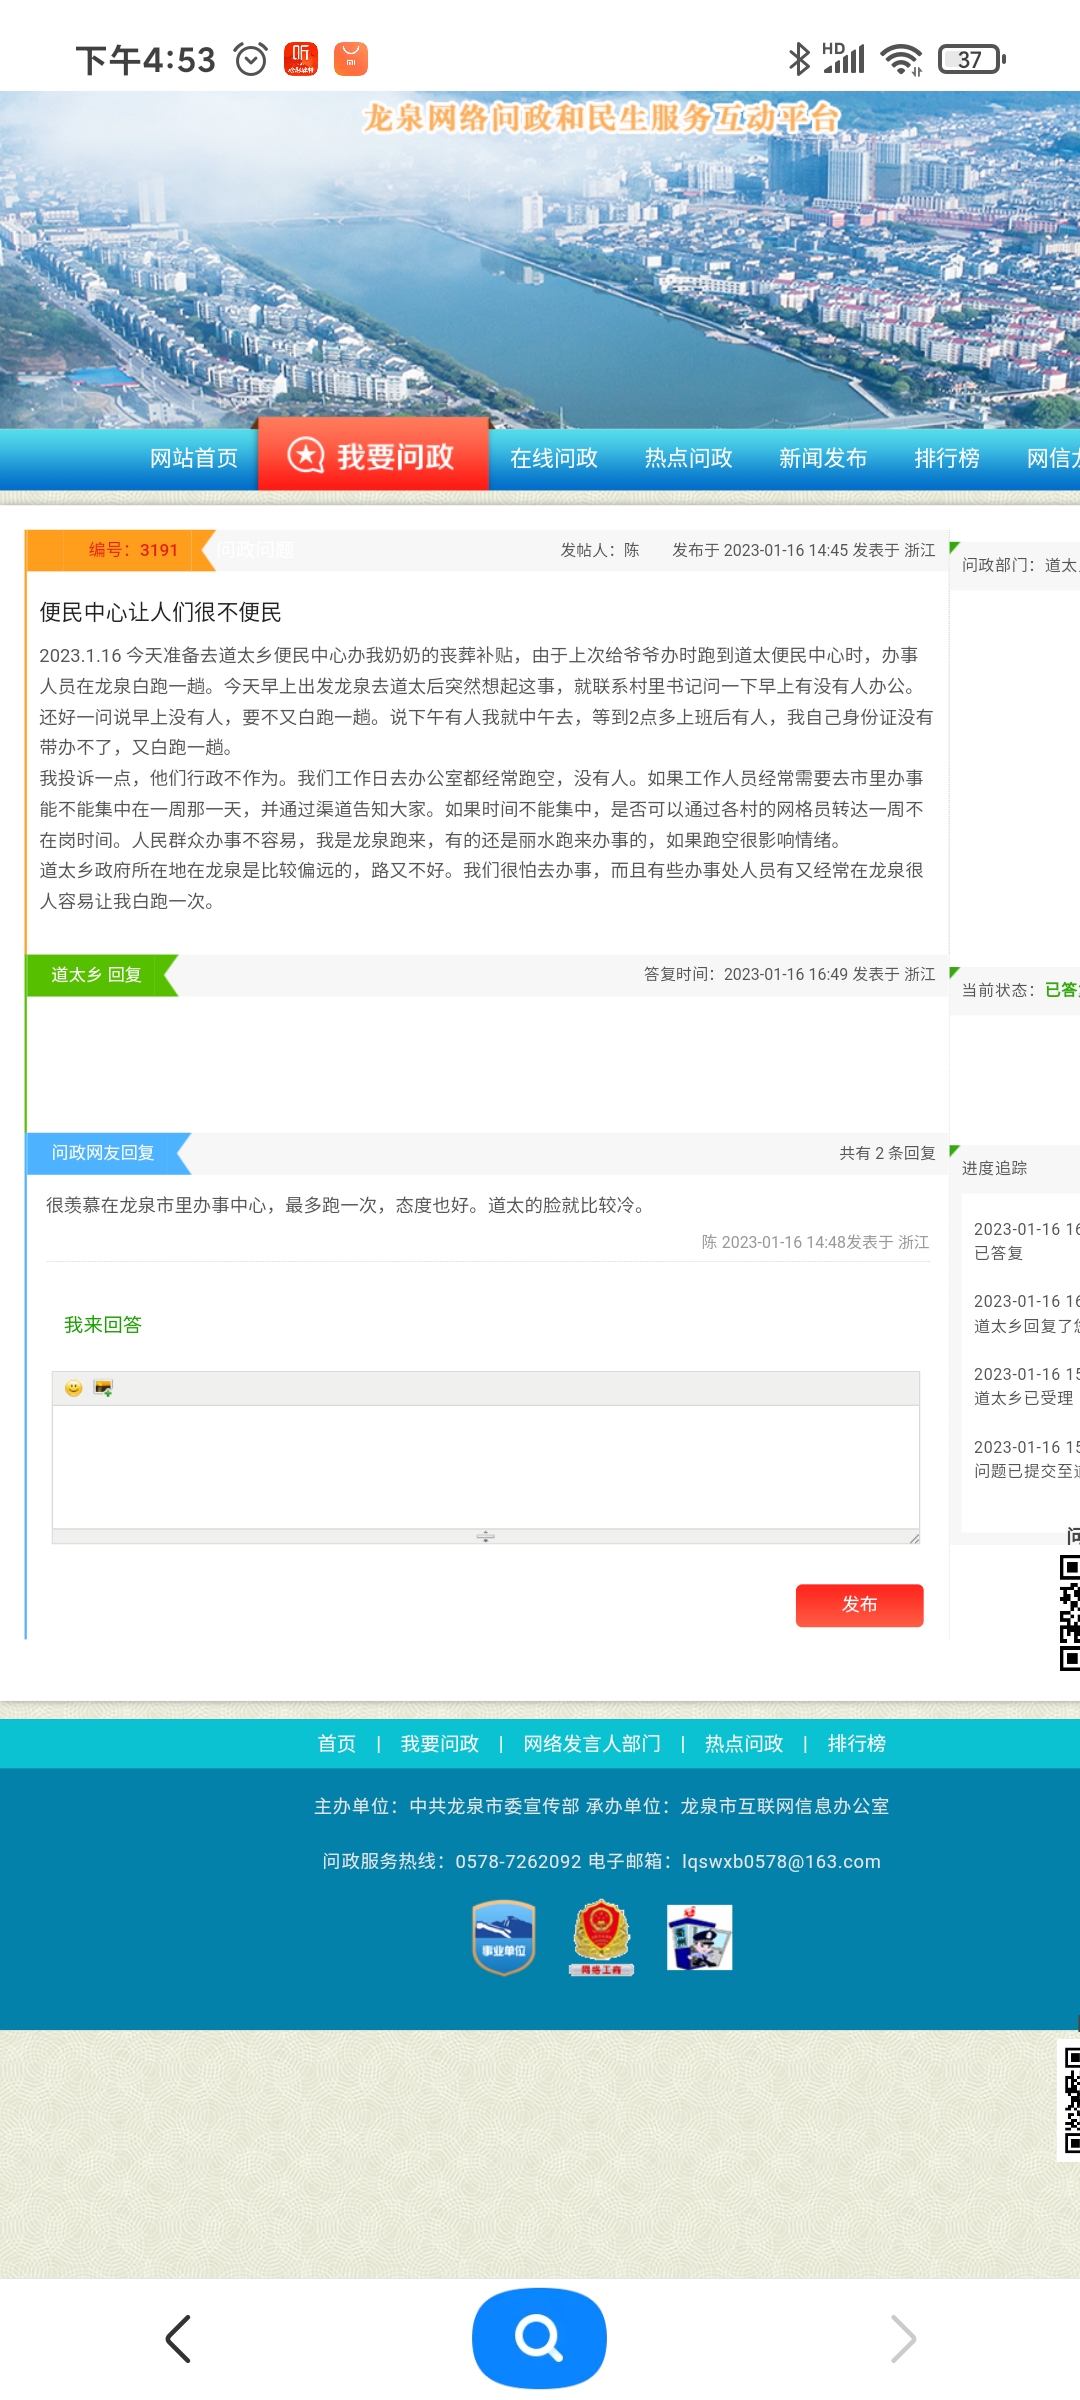This screenshot has height=2400, width=1080.
Task: Open the 网络工商 red emblem badge
Action: [601, 1938]
